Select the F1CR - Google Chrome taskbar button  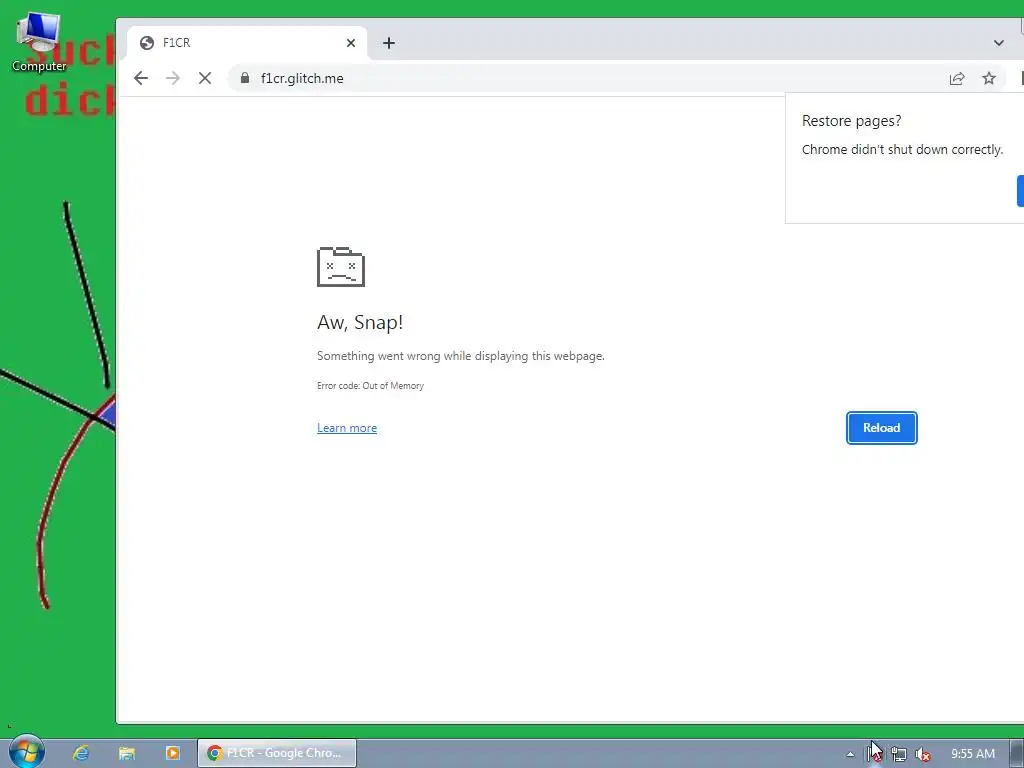click(277, 753)
